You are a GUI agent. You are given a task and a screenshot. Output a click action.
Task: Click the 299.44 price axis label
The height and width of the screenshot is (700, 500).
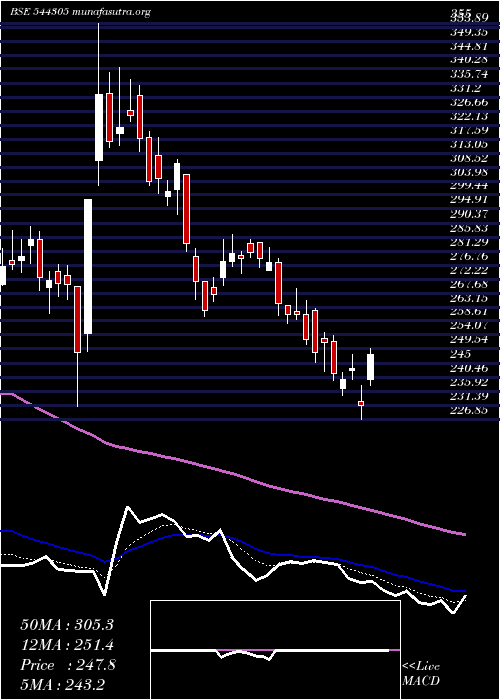pyautogui.click(x=470, y=186)
